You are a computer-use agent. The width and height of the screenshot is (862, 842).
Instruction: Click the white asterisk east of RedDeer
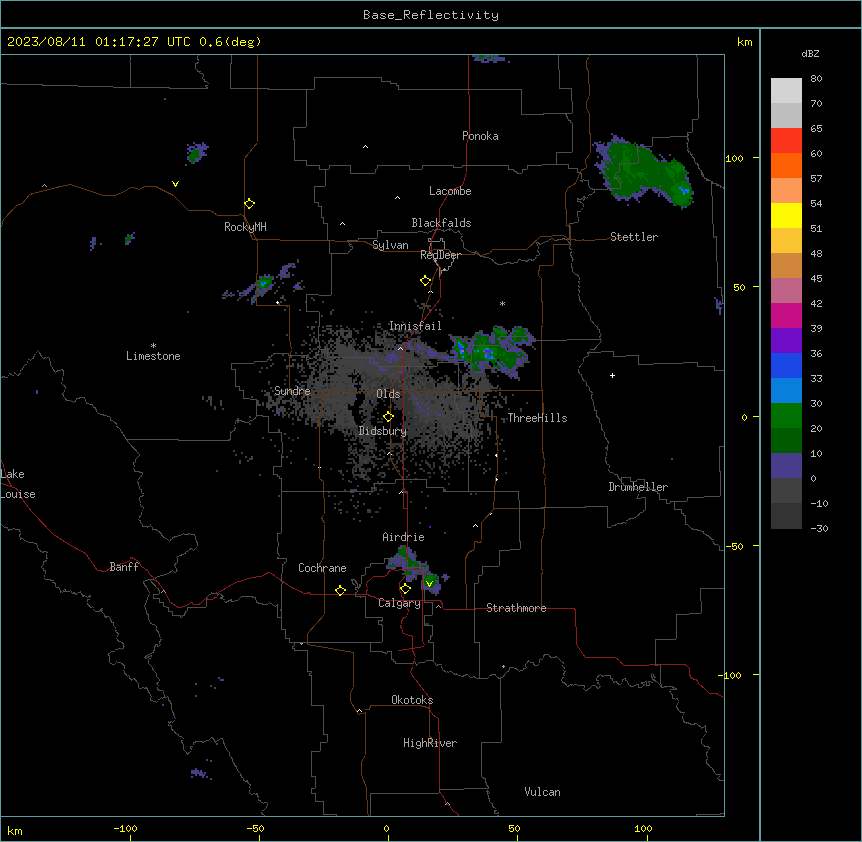pyautogui.click(x=502, y=303)
